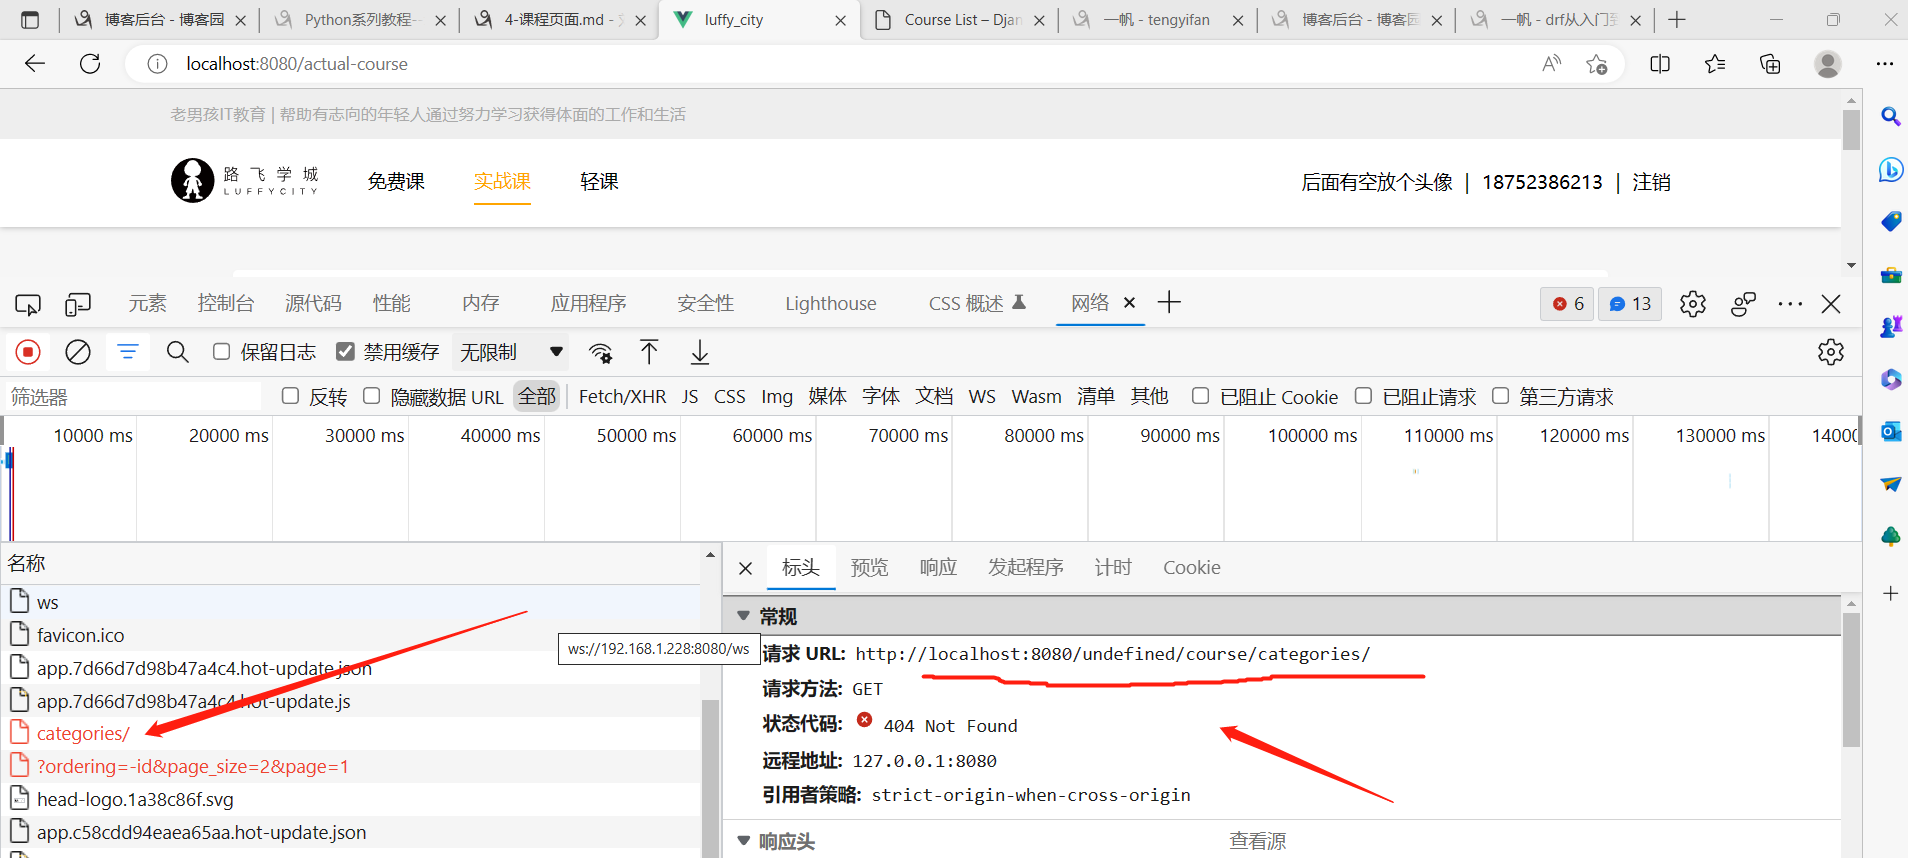Check 第三方请求 filter

(x=1500, y=396)
